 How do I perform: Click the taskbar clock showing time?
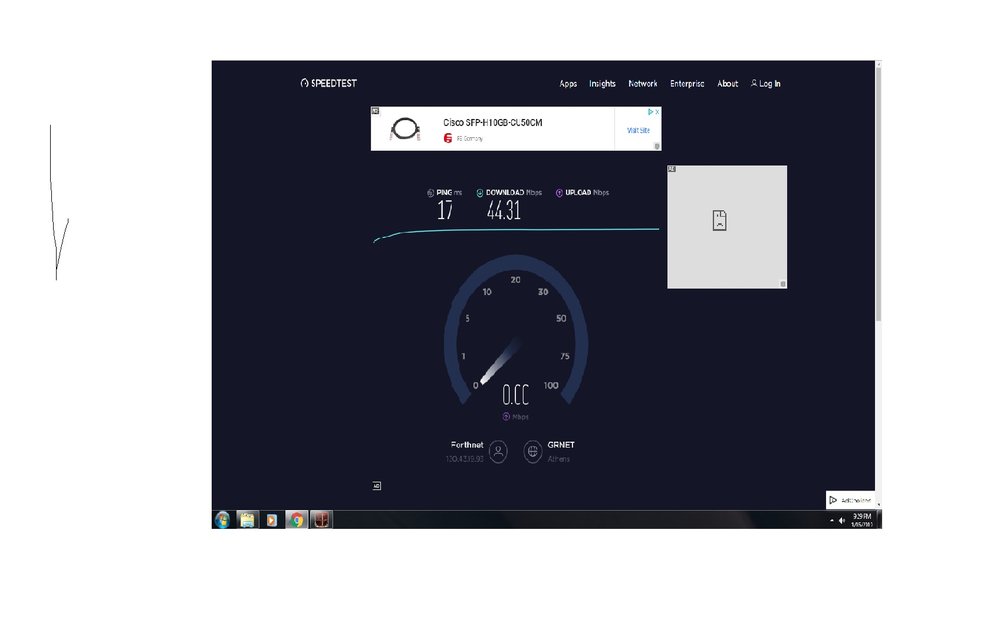(862, 520)
